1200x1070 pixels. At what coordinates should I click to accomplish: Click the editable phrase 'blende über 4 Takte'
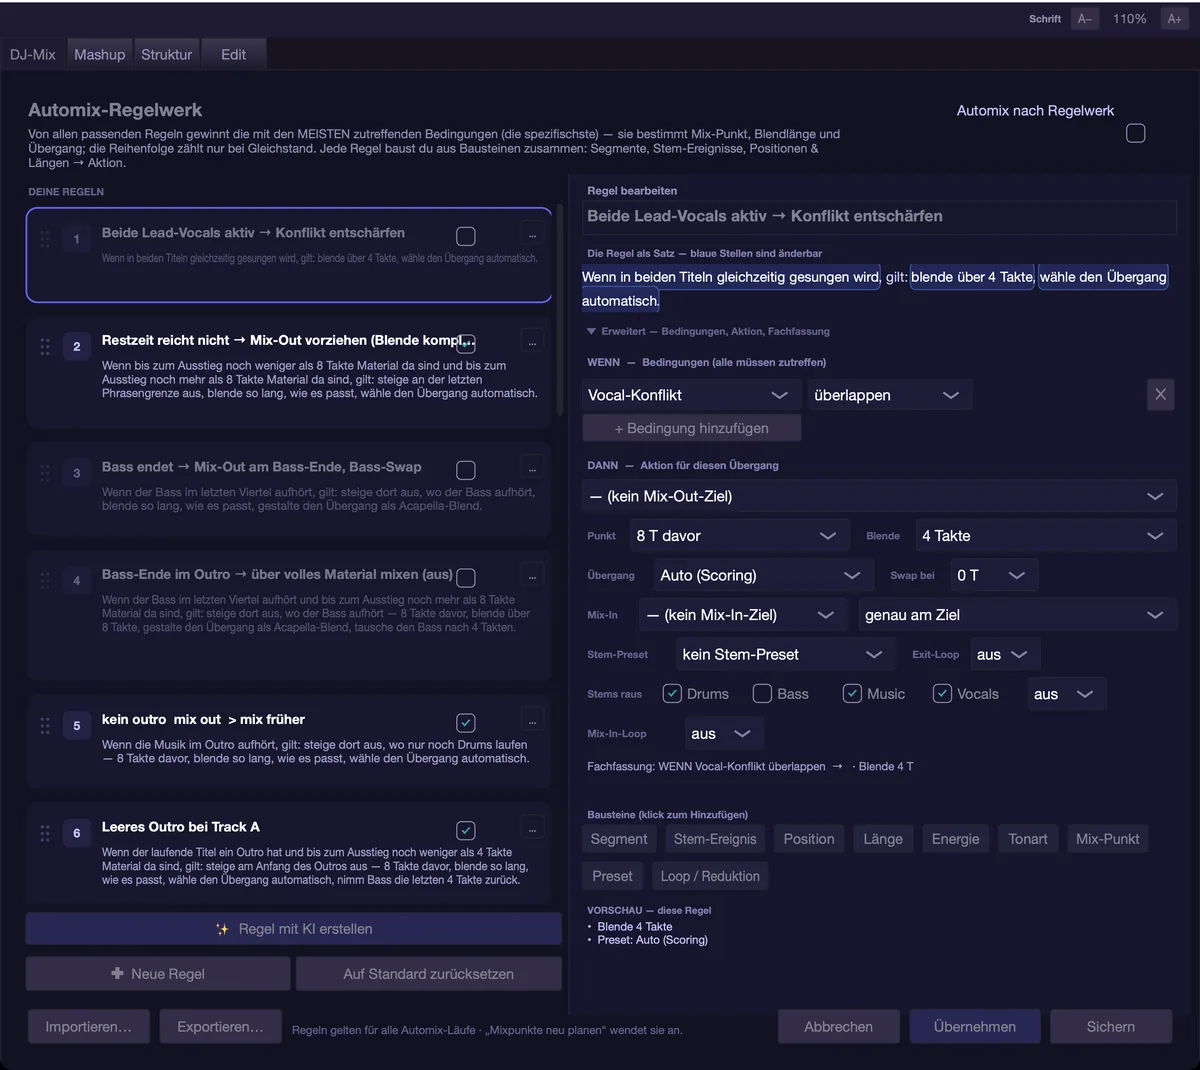973,277
